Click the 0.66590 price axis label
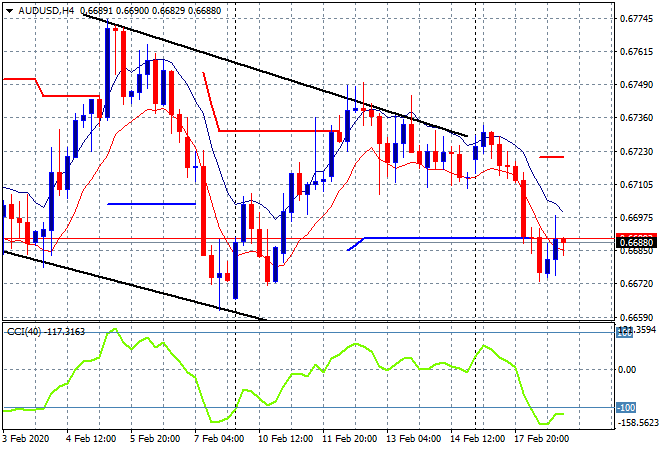 pyautogui.click(x=637, y=317)
